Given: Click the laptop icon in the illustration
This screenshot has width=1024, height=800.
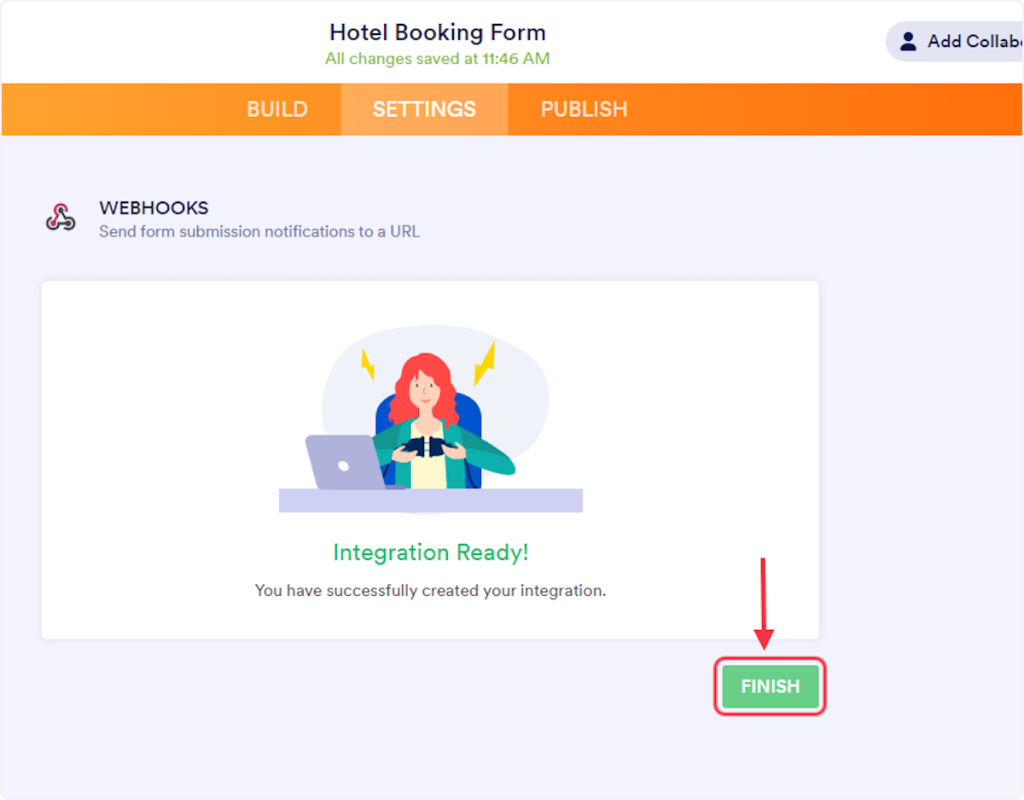Looking at the screenshot, I should (x=342, y=463).
